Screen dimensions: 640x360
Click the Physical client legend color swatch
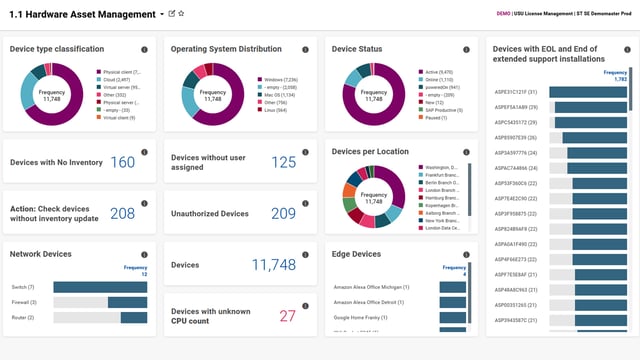[x=99, y=72]
